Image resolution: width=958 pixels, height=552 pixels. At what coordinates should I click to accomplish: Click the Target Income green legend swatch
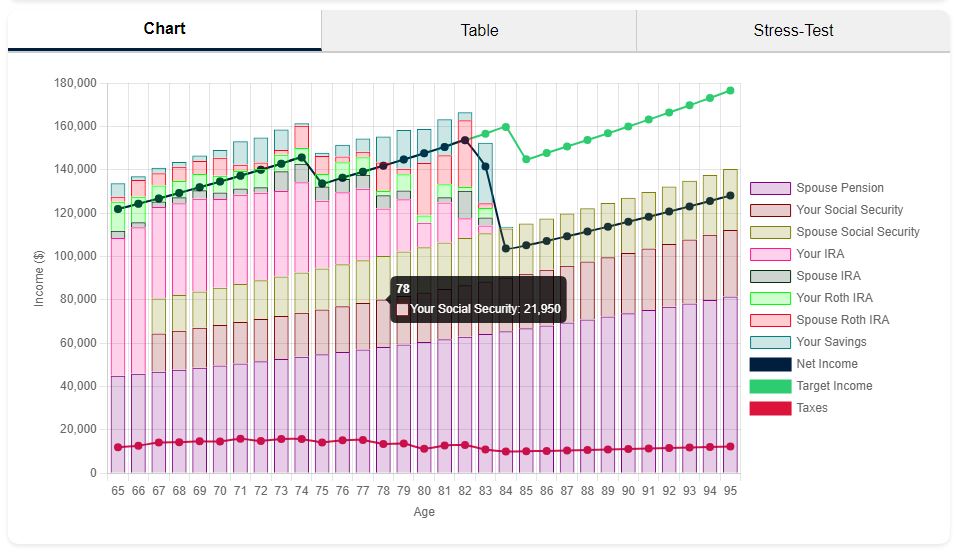click(x=770, y=386)
